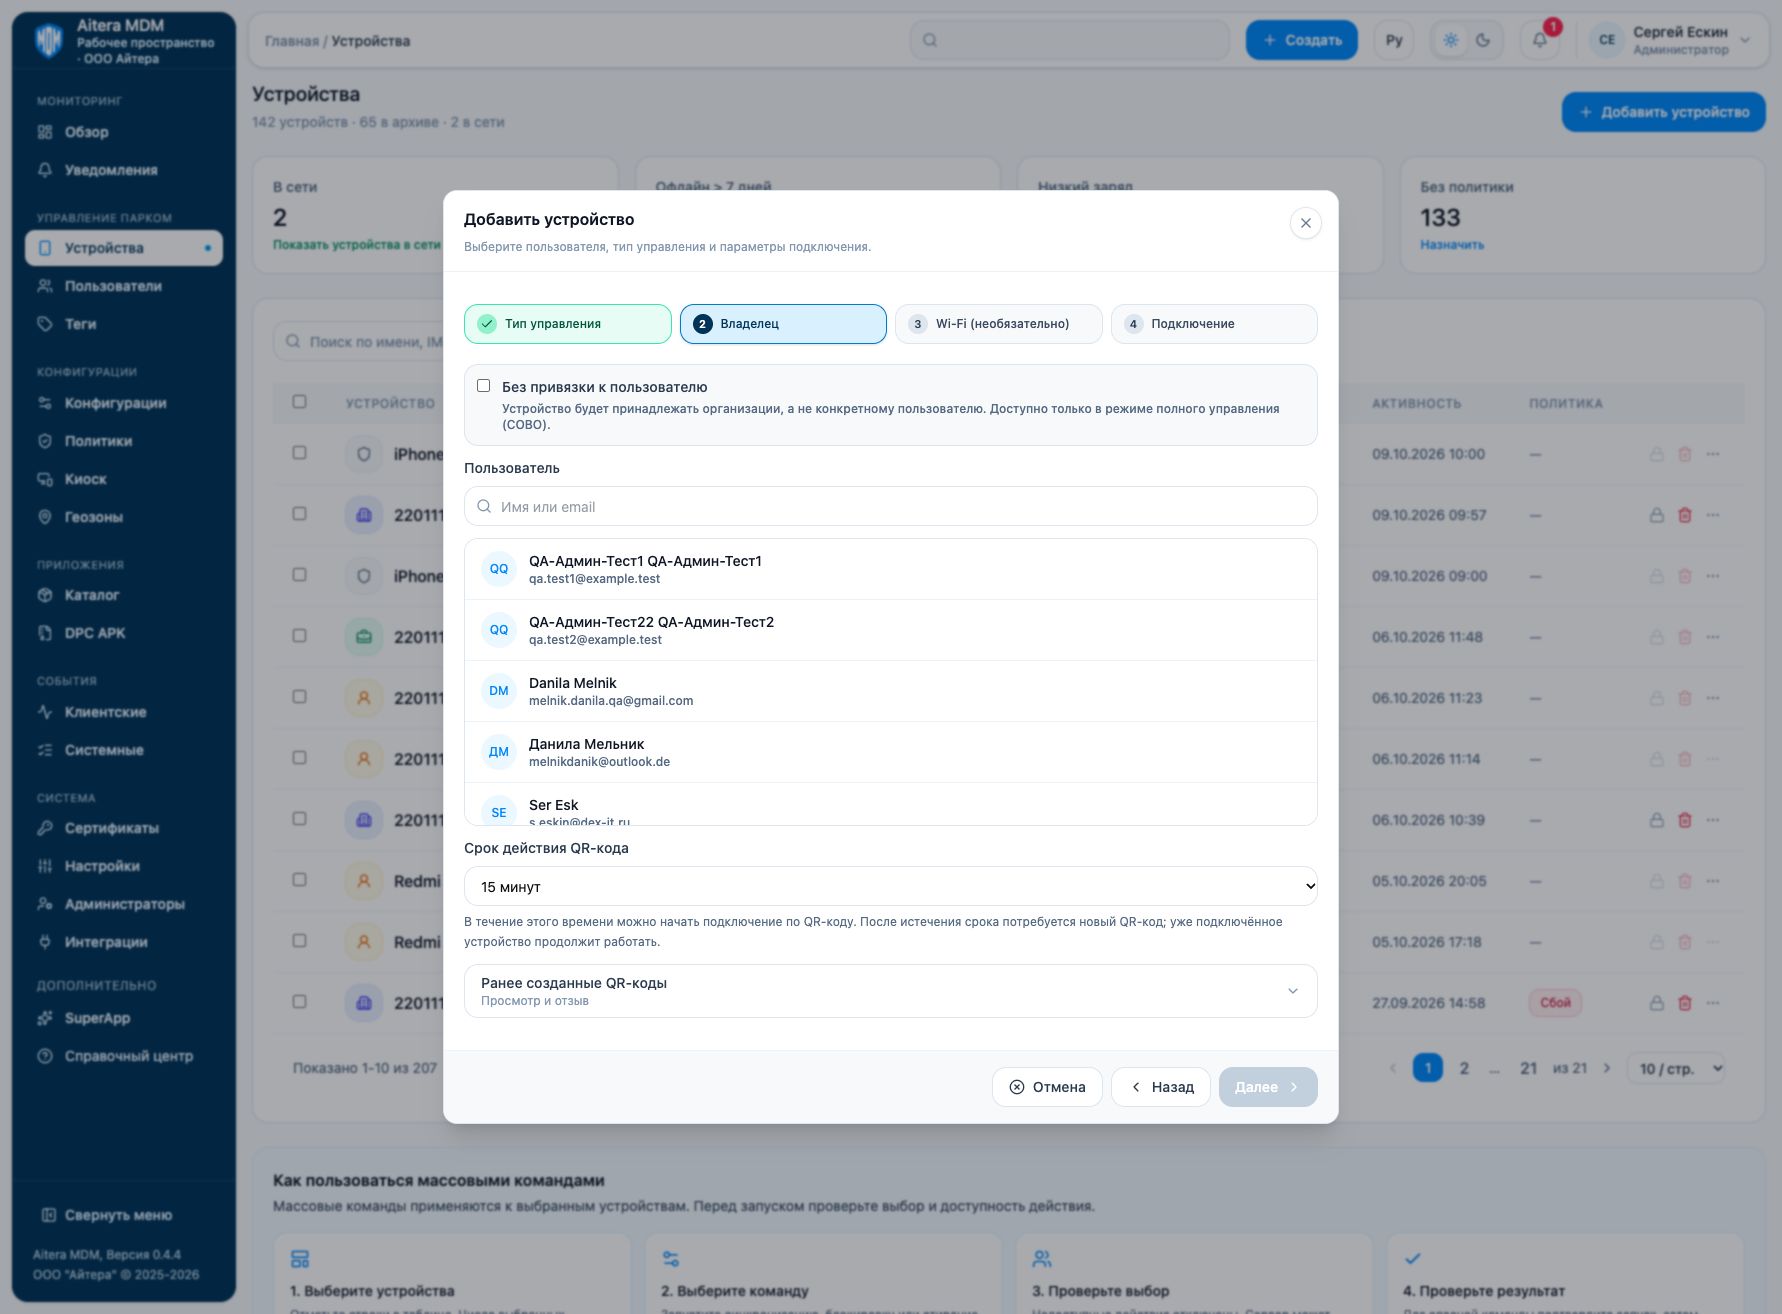
Task: Check 'Без привязки к пользователю' checkbox
Action: point(484,386)
